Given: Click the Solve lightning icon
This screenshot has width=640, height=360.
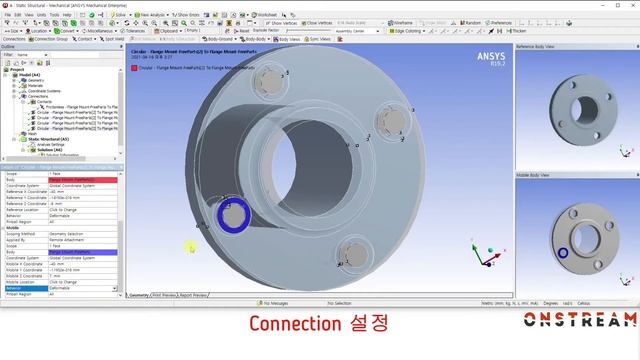Looking at the screenshot, I should click(113, 15).
